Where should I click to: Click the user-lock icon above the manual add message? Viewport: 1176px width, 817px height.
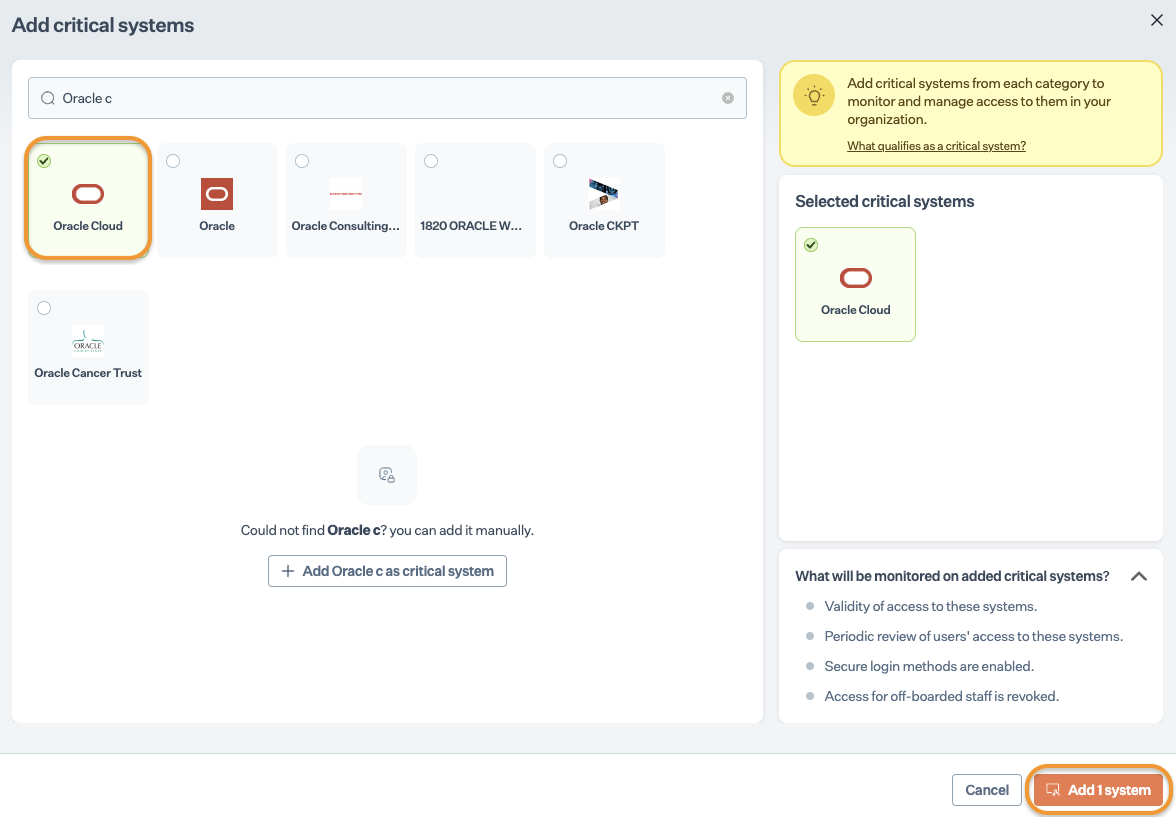pyautogui.click(x=387, y=475)
